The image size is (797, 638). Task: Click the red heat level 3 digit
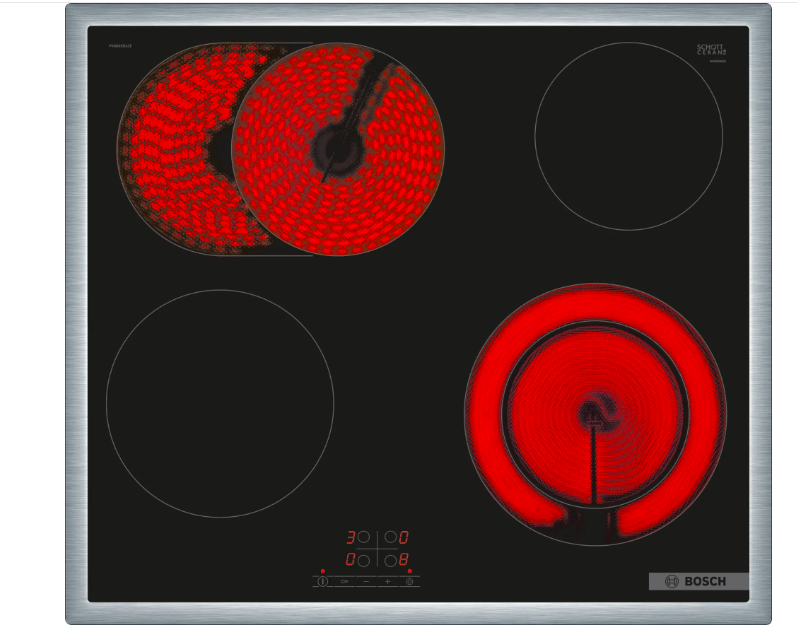pos(350,537)
